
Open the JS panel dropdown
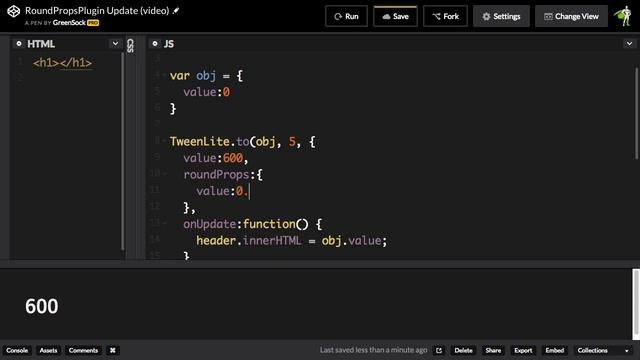pyautogui.click(x=629, y=44)
